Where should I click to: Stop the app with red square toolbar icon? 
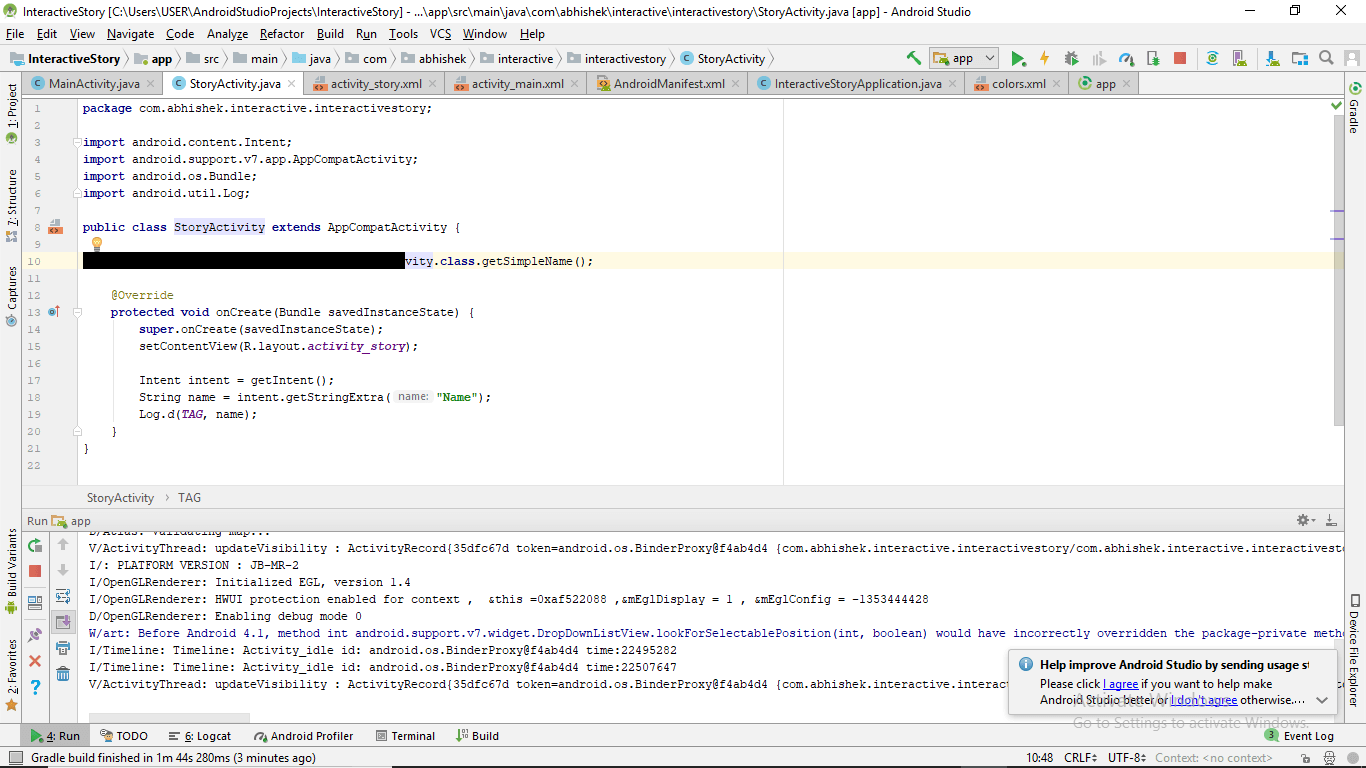click(x=1180, y=58)
